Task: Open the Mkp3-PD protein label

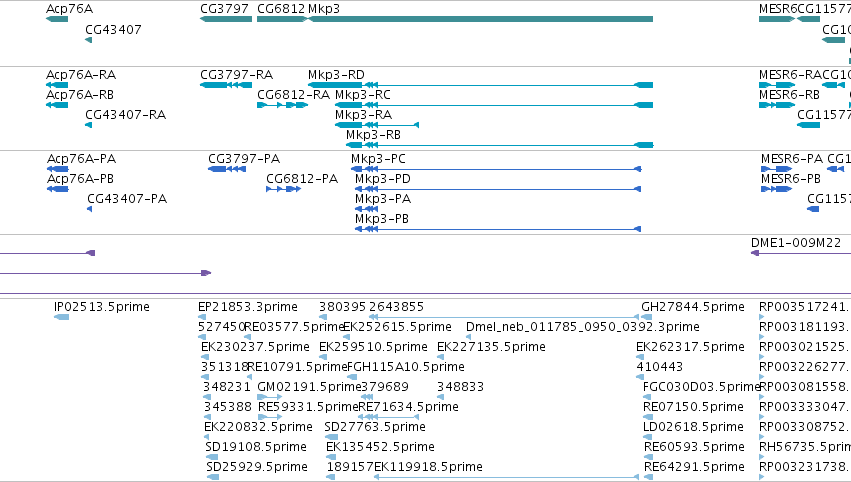Action: [383, 179]
